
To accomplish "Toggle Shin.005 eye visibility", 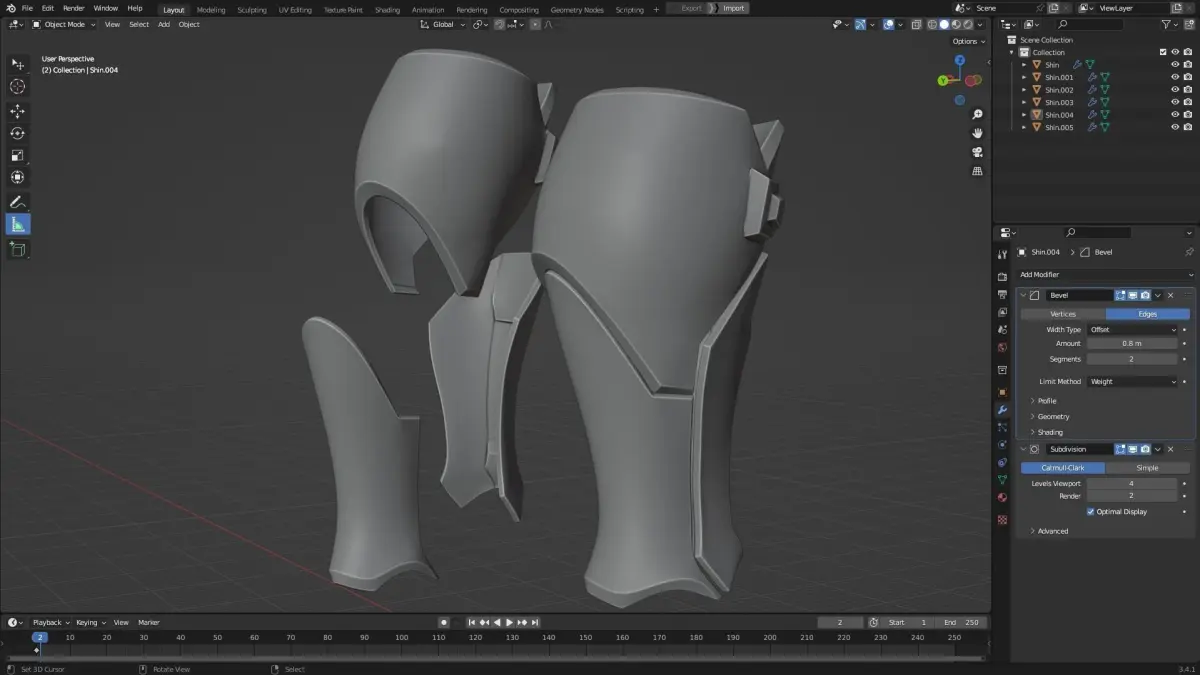I will (1175, 127).
